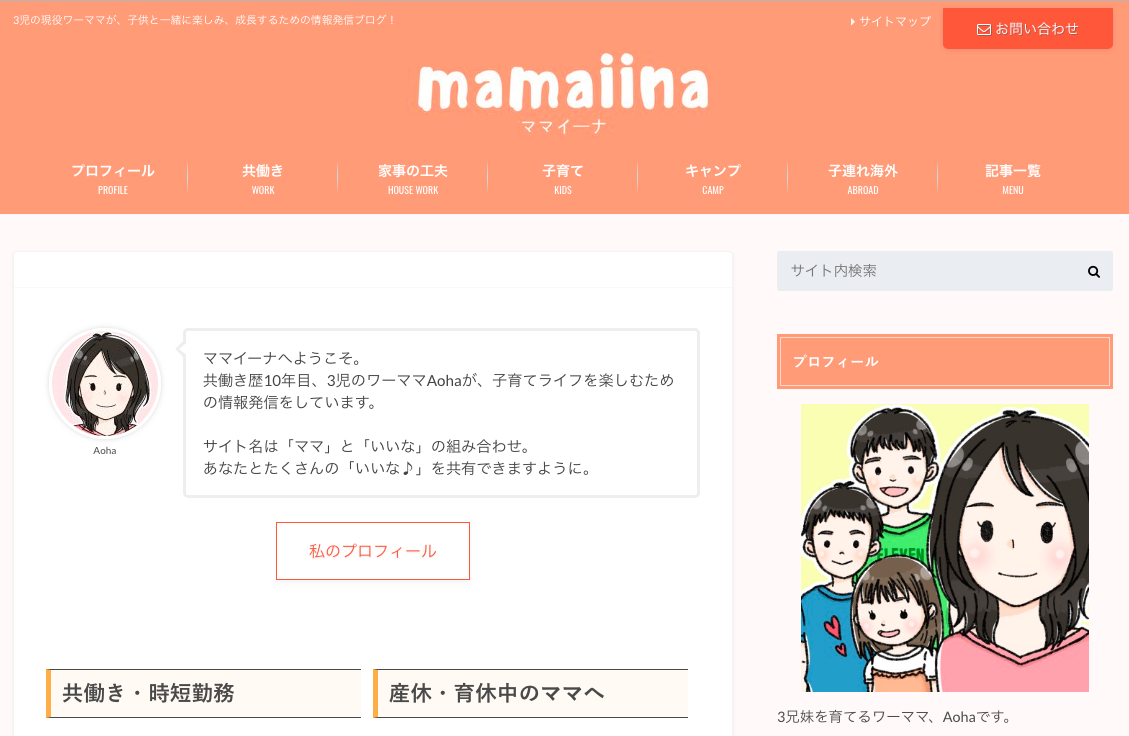Follow the サイトマップ link
This screenshot has width=1129, height=736.
click(891, 22)
